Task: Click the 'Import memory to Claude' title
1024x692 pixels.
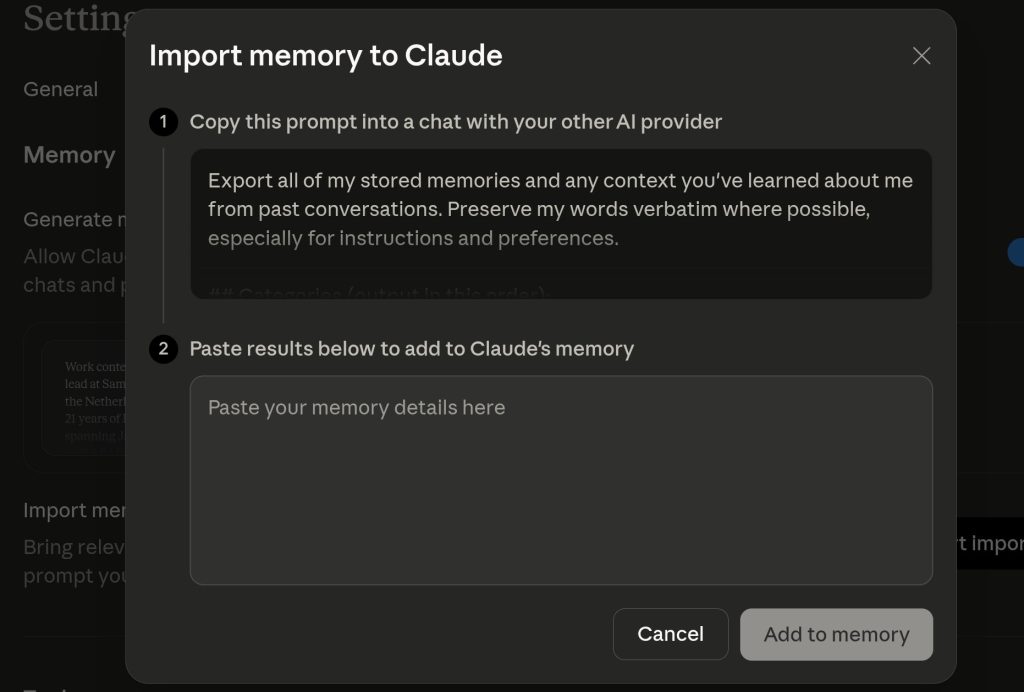Action: click(x=325, y=56)
